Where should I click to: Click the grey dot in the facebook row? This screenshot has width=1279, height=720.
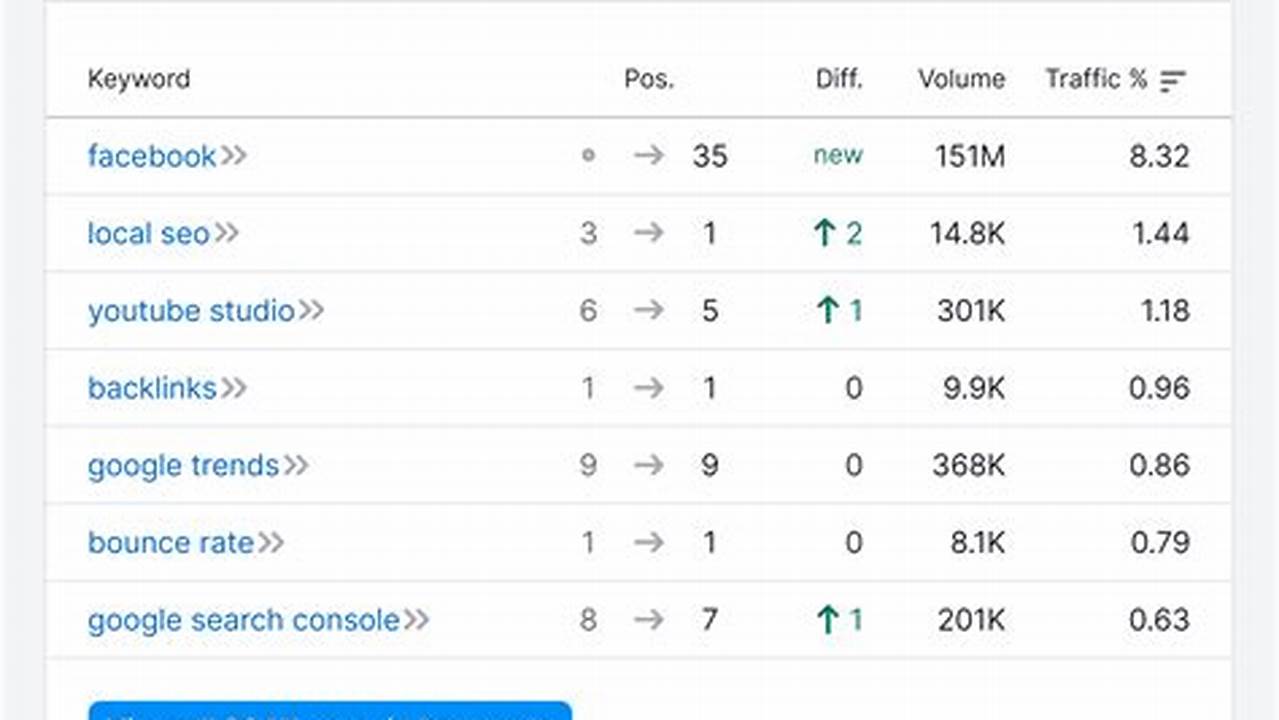(x=588, y=156)
